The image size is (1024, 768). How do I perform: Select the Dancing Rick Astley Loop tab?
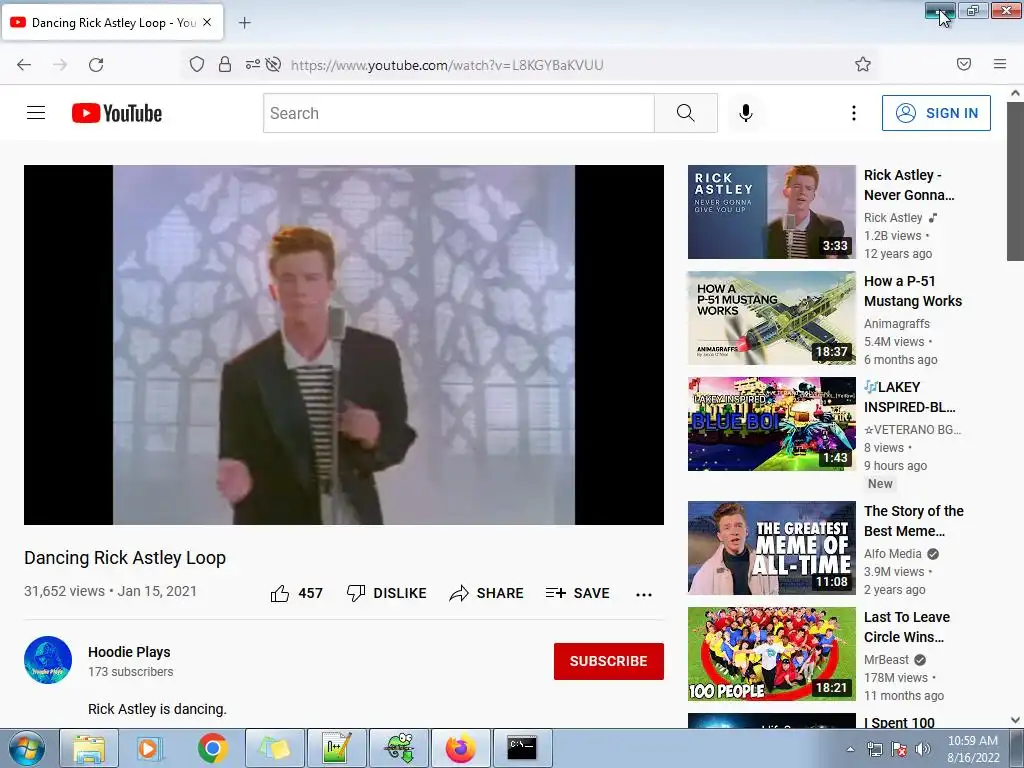click(x=112, y=23)
